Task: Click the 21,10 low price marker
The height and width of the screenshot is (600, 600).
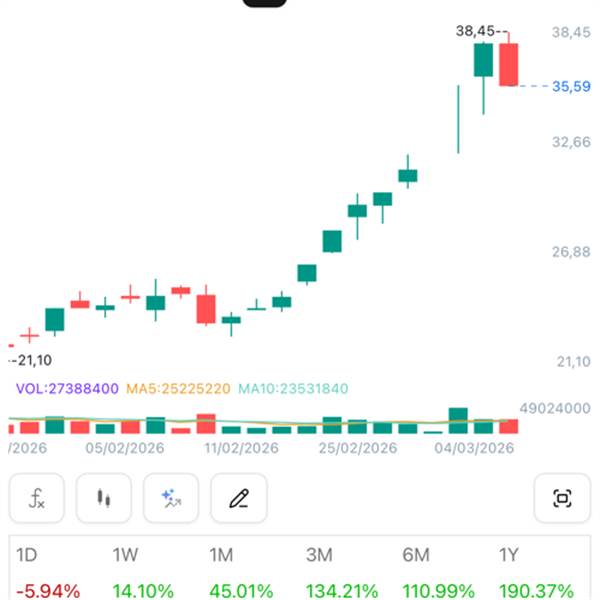Action: click(32, 360)
